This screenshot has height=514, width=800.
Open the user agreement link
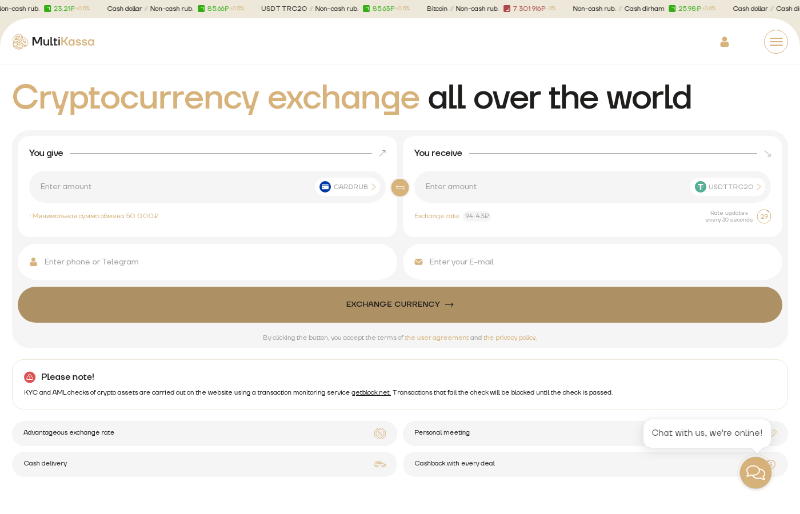point(437,338)
